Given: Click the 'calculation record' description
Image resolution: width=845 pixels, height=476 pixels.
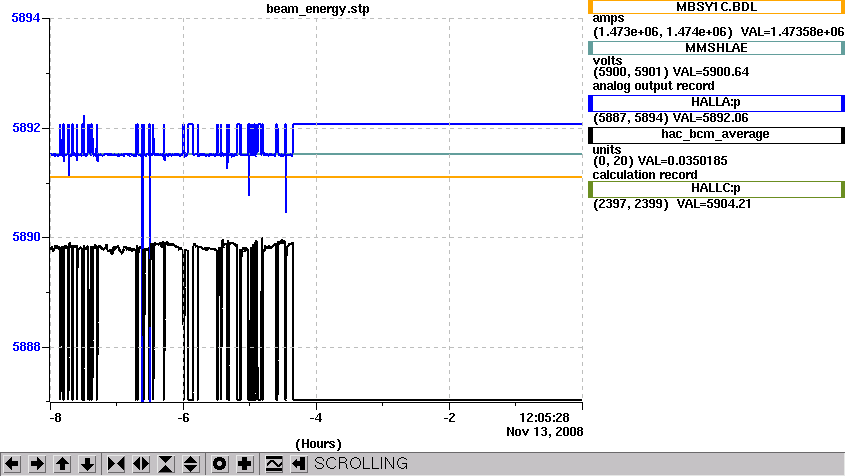Looking at the screenshot, I should tap(645, 175).
